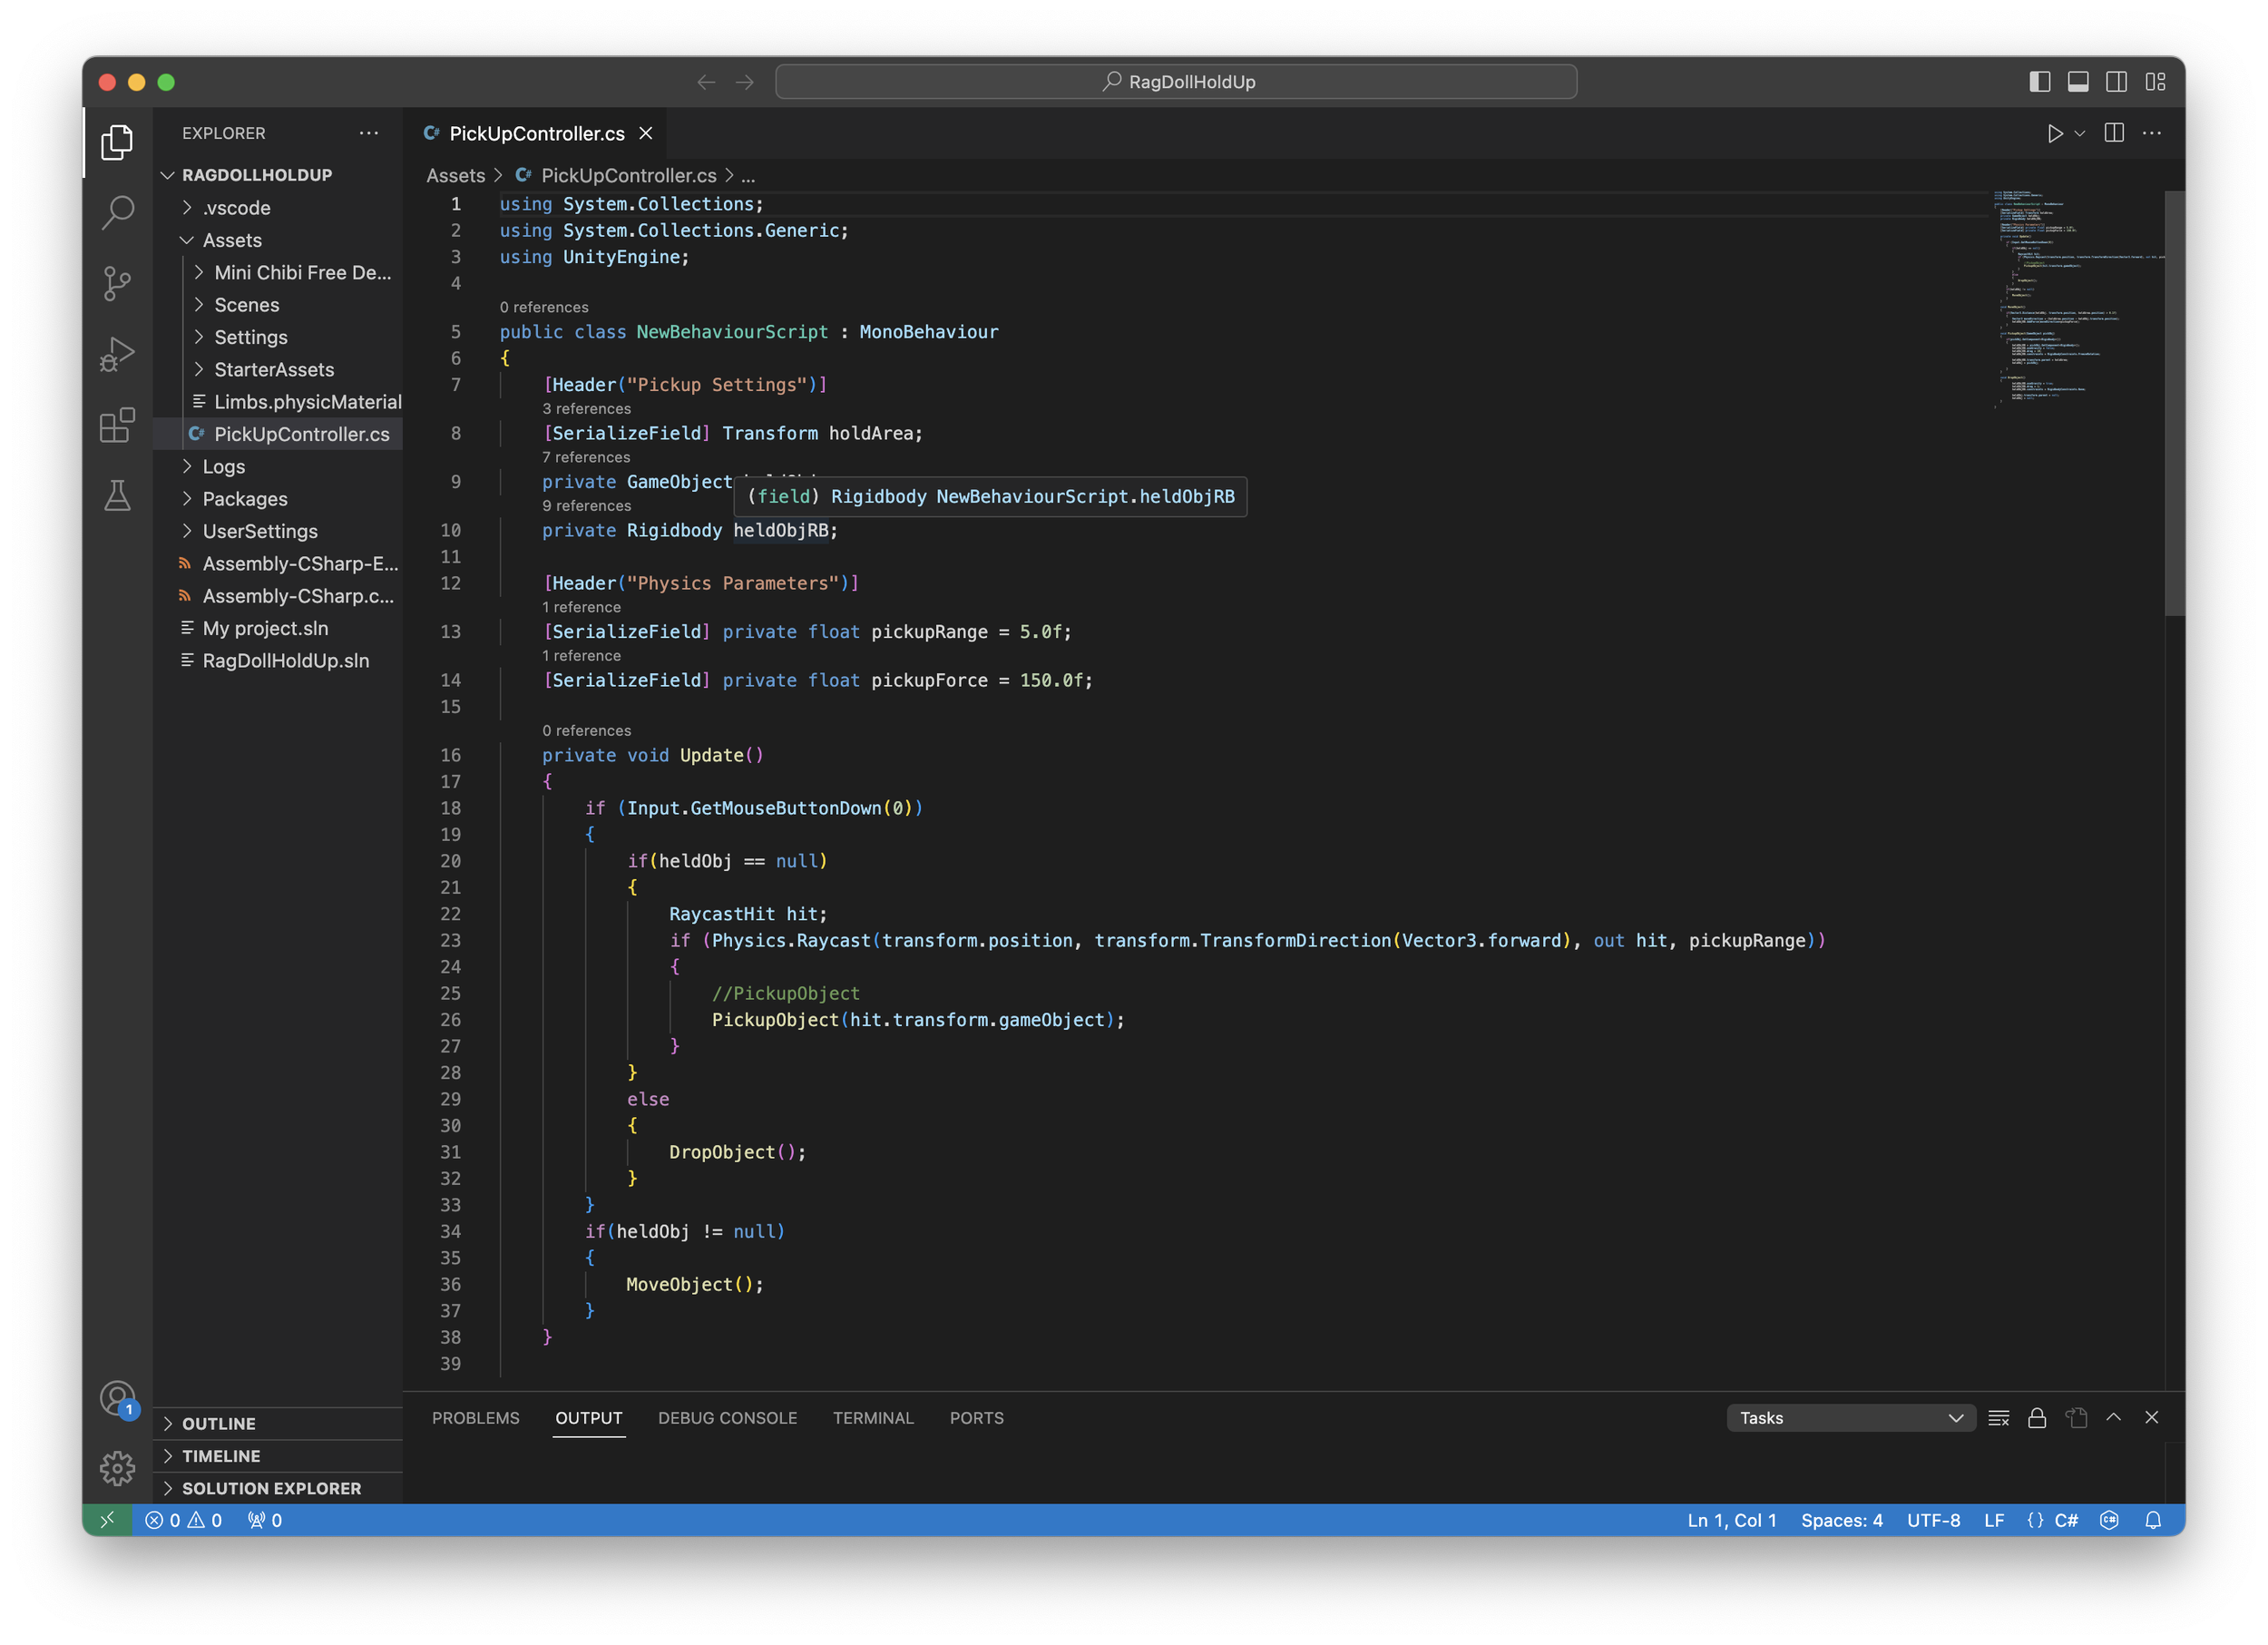The image size is (2268, 1645).
Task: Click the RagDollHoldUp command center search box
Action: [x=1176, y=82]
